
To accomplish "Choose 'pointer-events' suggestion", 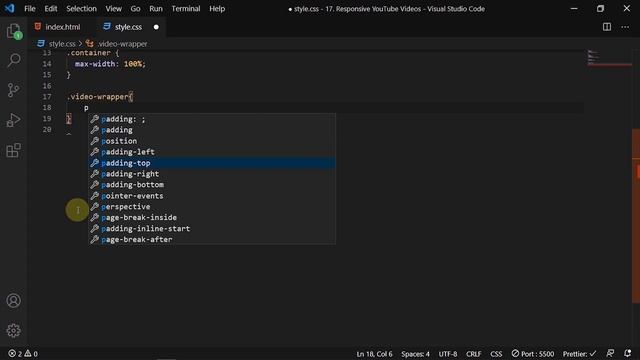I will [x=212, y=196].
